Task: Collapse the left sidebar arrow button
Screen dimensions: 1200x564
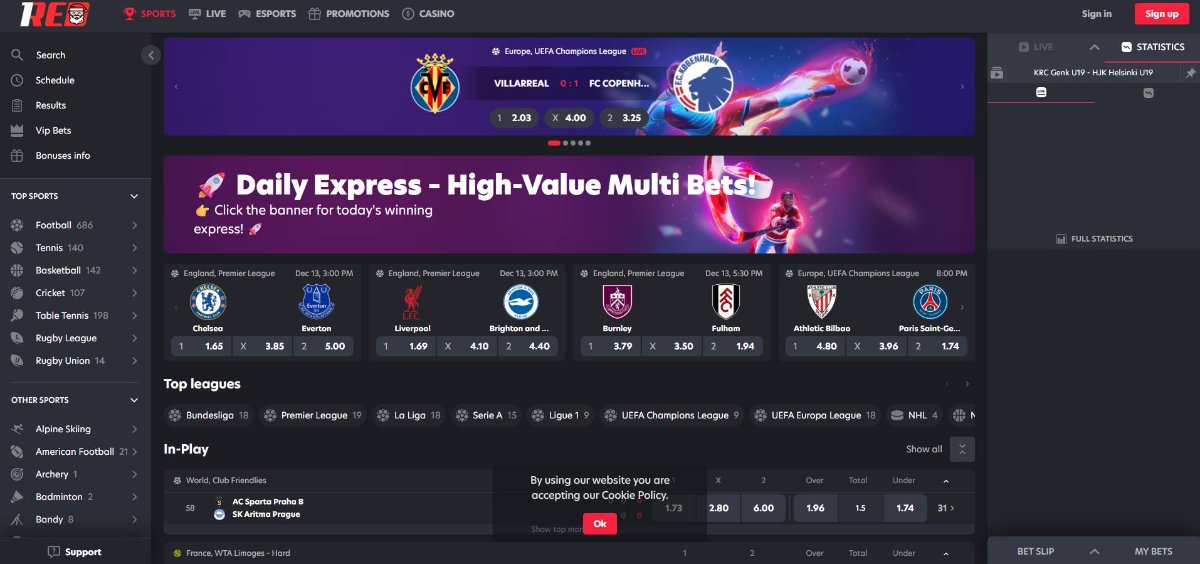Action: pyautogui.click(x=151, y=55)
